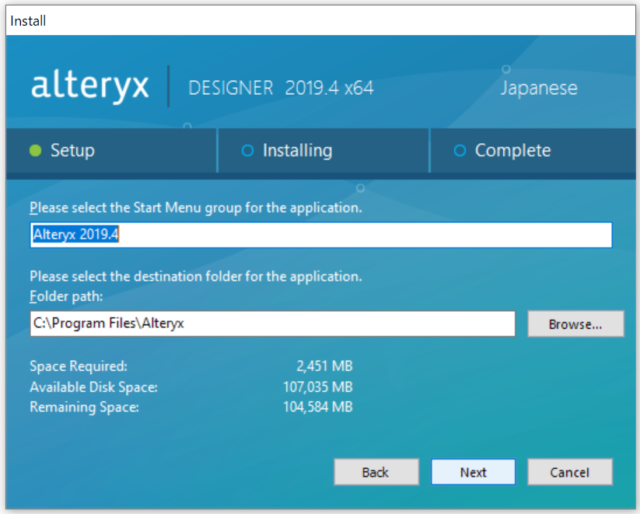Click the Installing step circle indicator
Screen dimensions: 640x514
248,151
